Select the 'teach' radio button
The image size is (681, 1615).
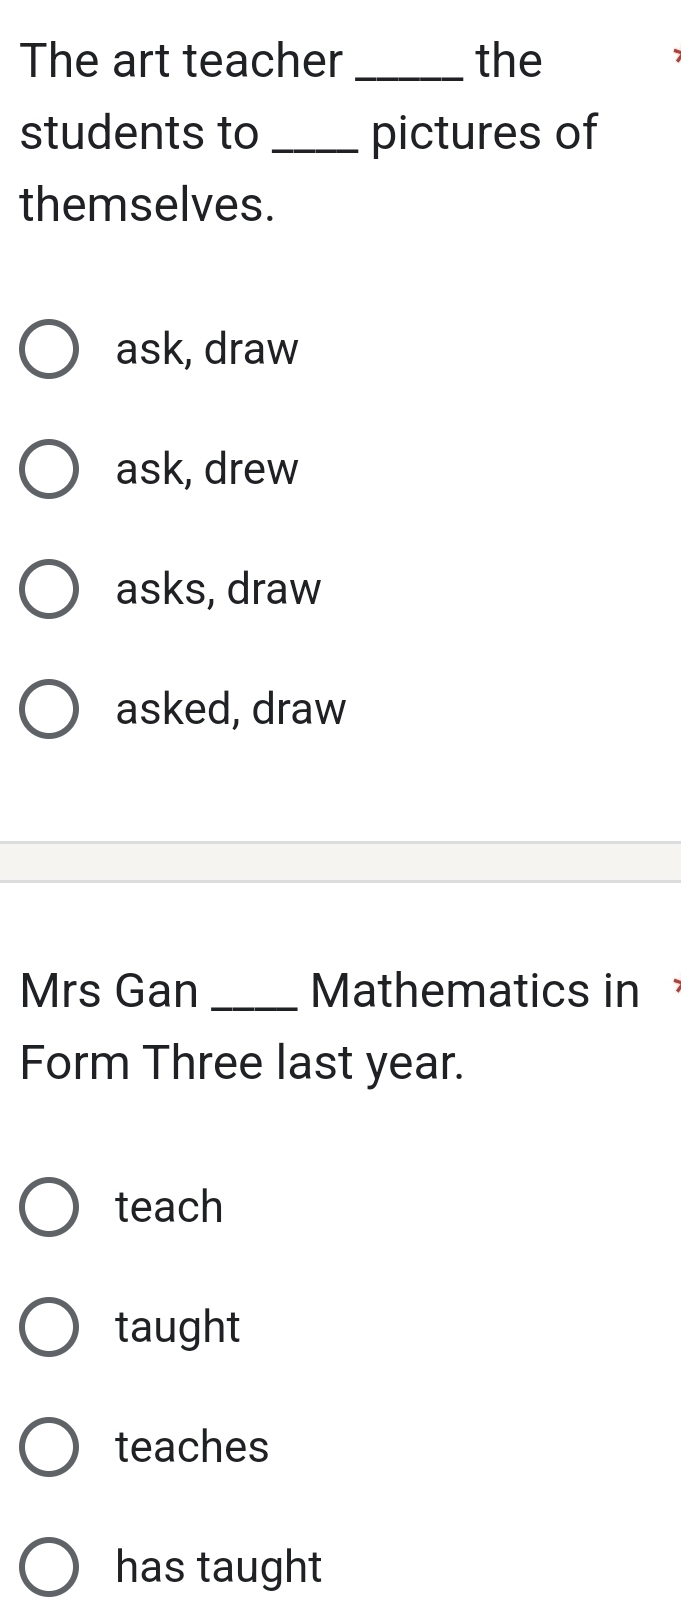point(49,1207)
